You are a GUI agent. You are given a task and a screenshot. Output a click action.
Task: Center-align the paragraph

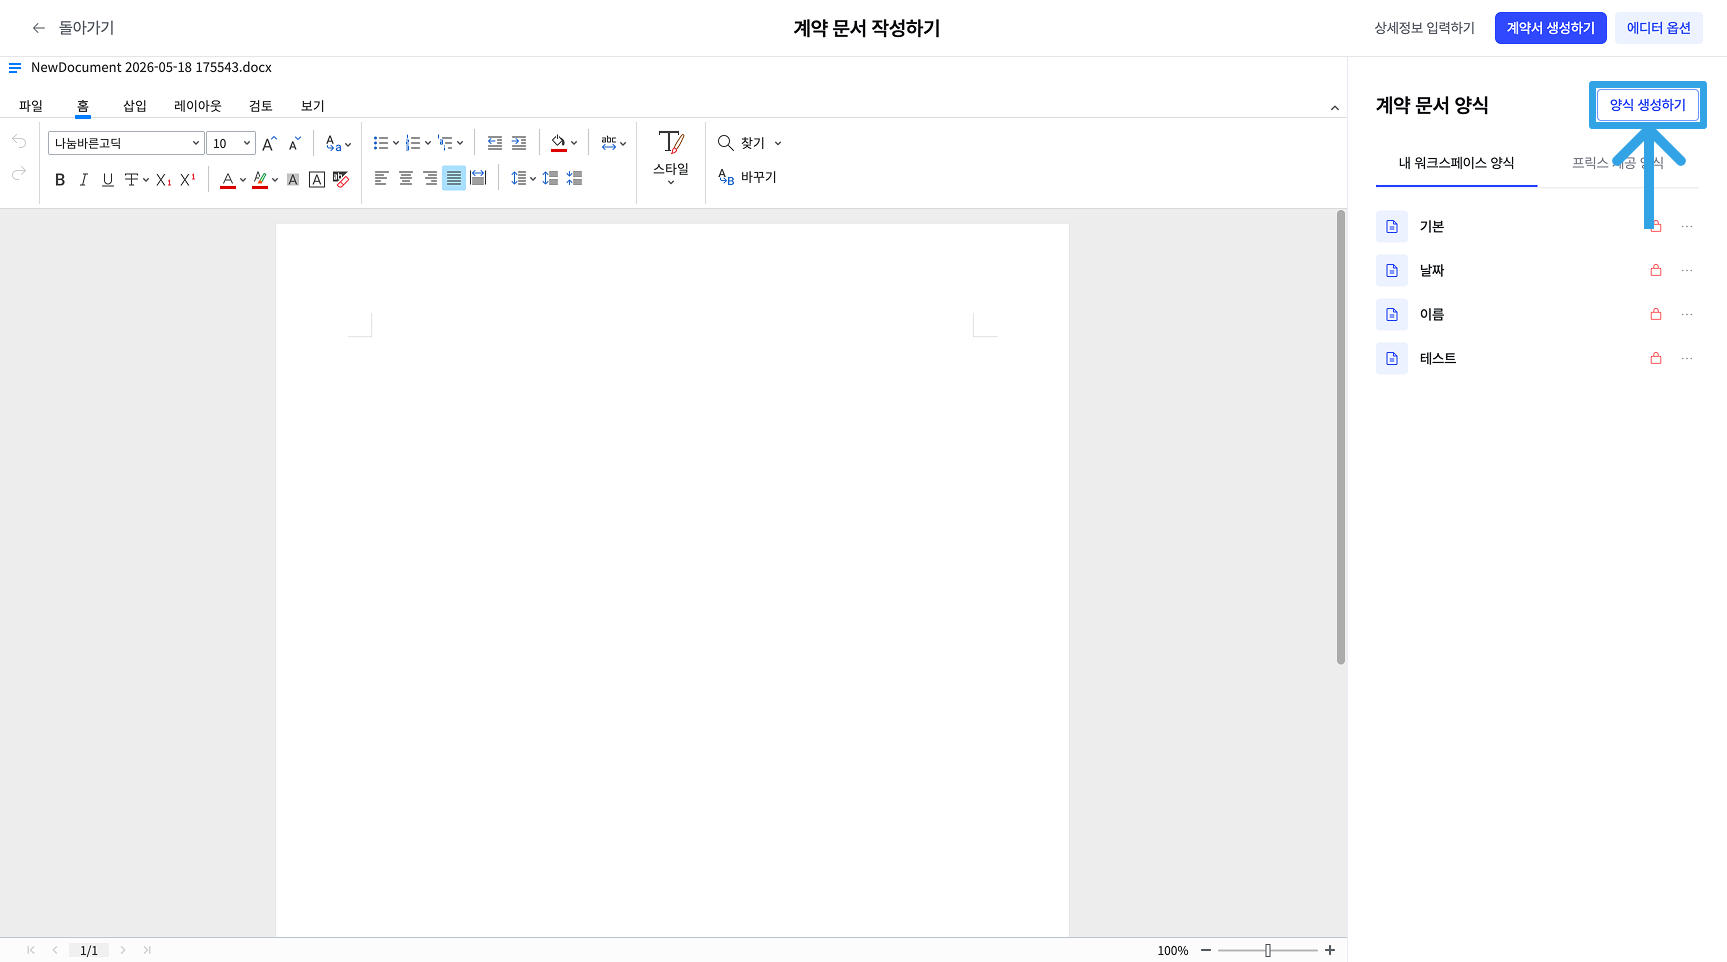click(x=406, y=178)
